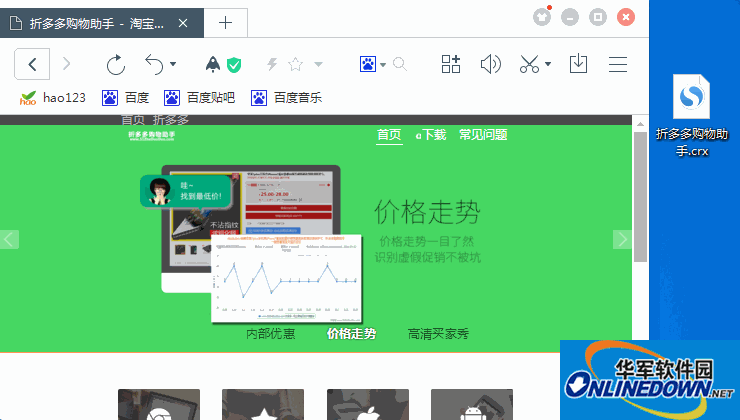Go back with the browser back arrow

coord(32,64)
